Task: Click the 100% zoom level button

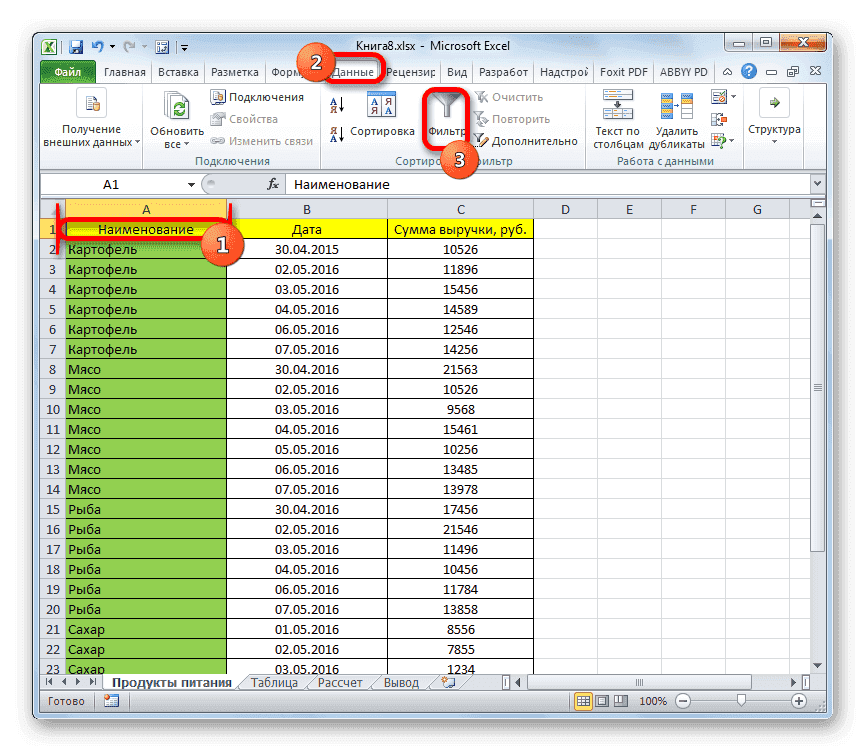Action: [652, 701]
